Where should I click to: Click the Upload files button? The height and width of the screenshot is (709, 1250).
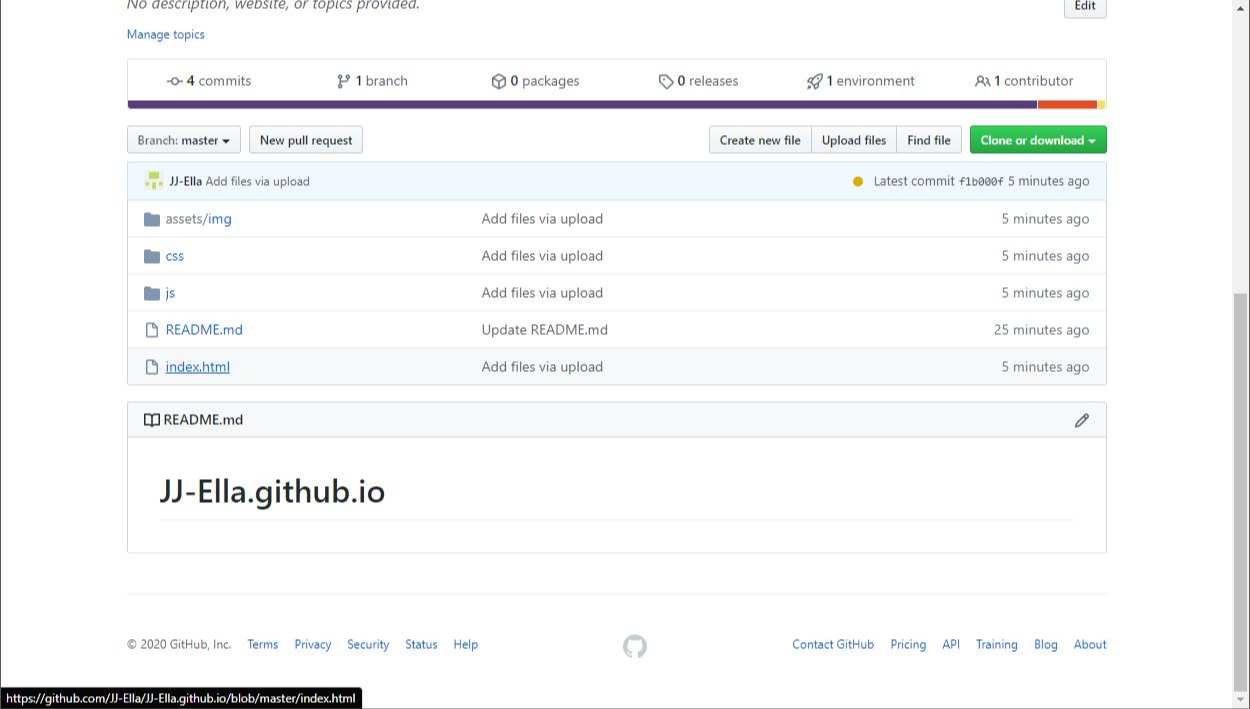tap(854, 140)
